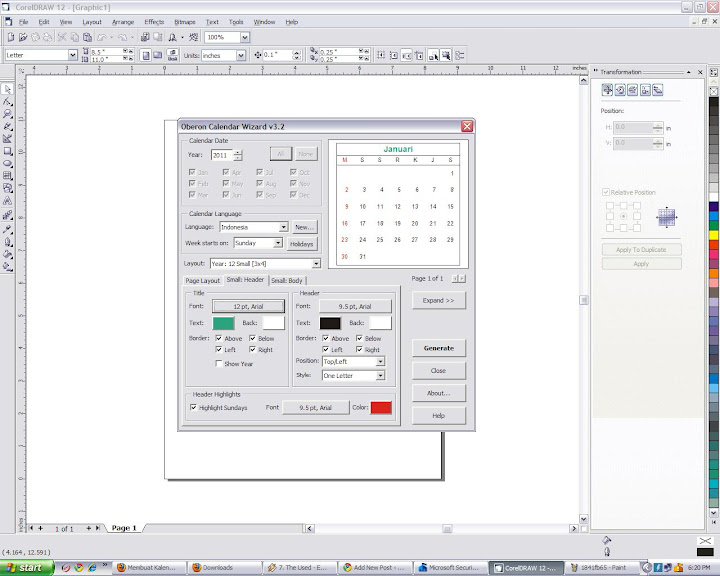Click the green Title text color swatch

tap(224, 323)
